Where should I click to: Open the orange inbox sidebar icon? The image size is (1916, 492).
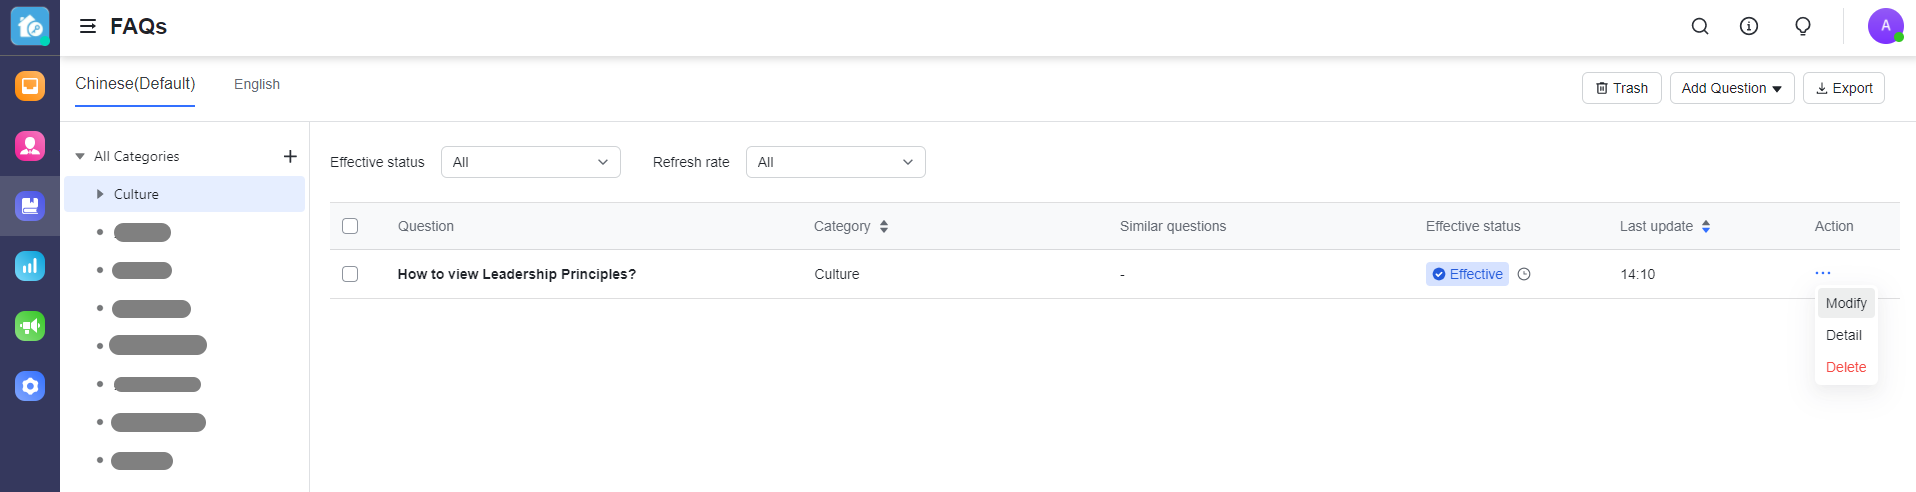[30, 86]
